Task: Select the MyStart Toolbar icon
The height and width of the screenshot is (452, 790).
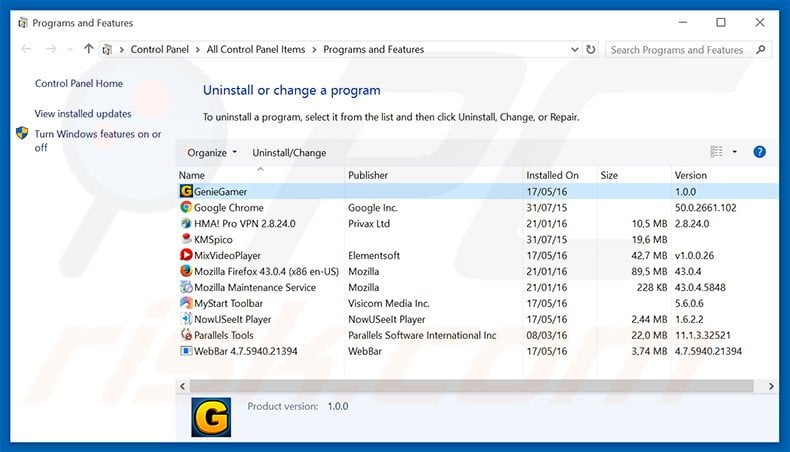Action: pyautogui.click(x=186, y=303)
